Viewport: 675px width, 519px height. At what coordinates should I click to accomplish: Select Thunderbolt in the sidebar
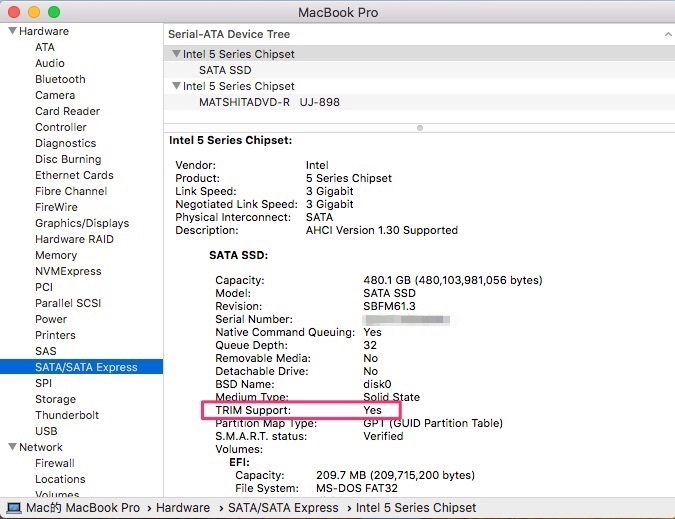click(67, 415)
